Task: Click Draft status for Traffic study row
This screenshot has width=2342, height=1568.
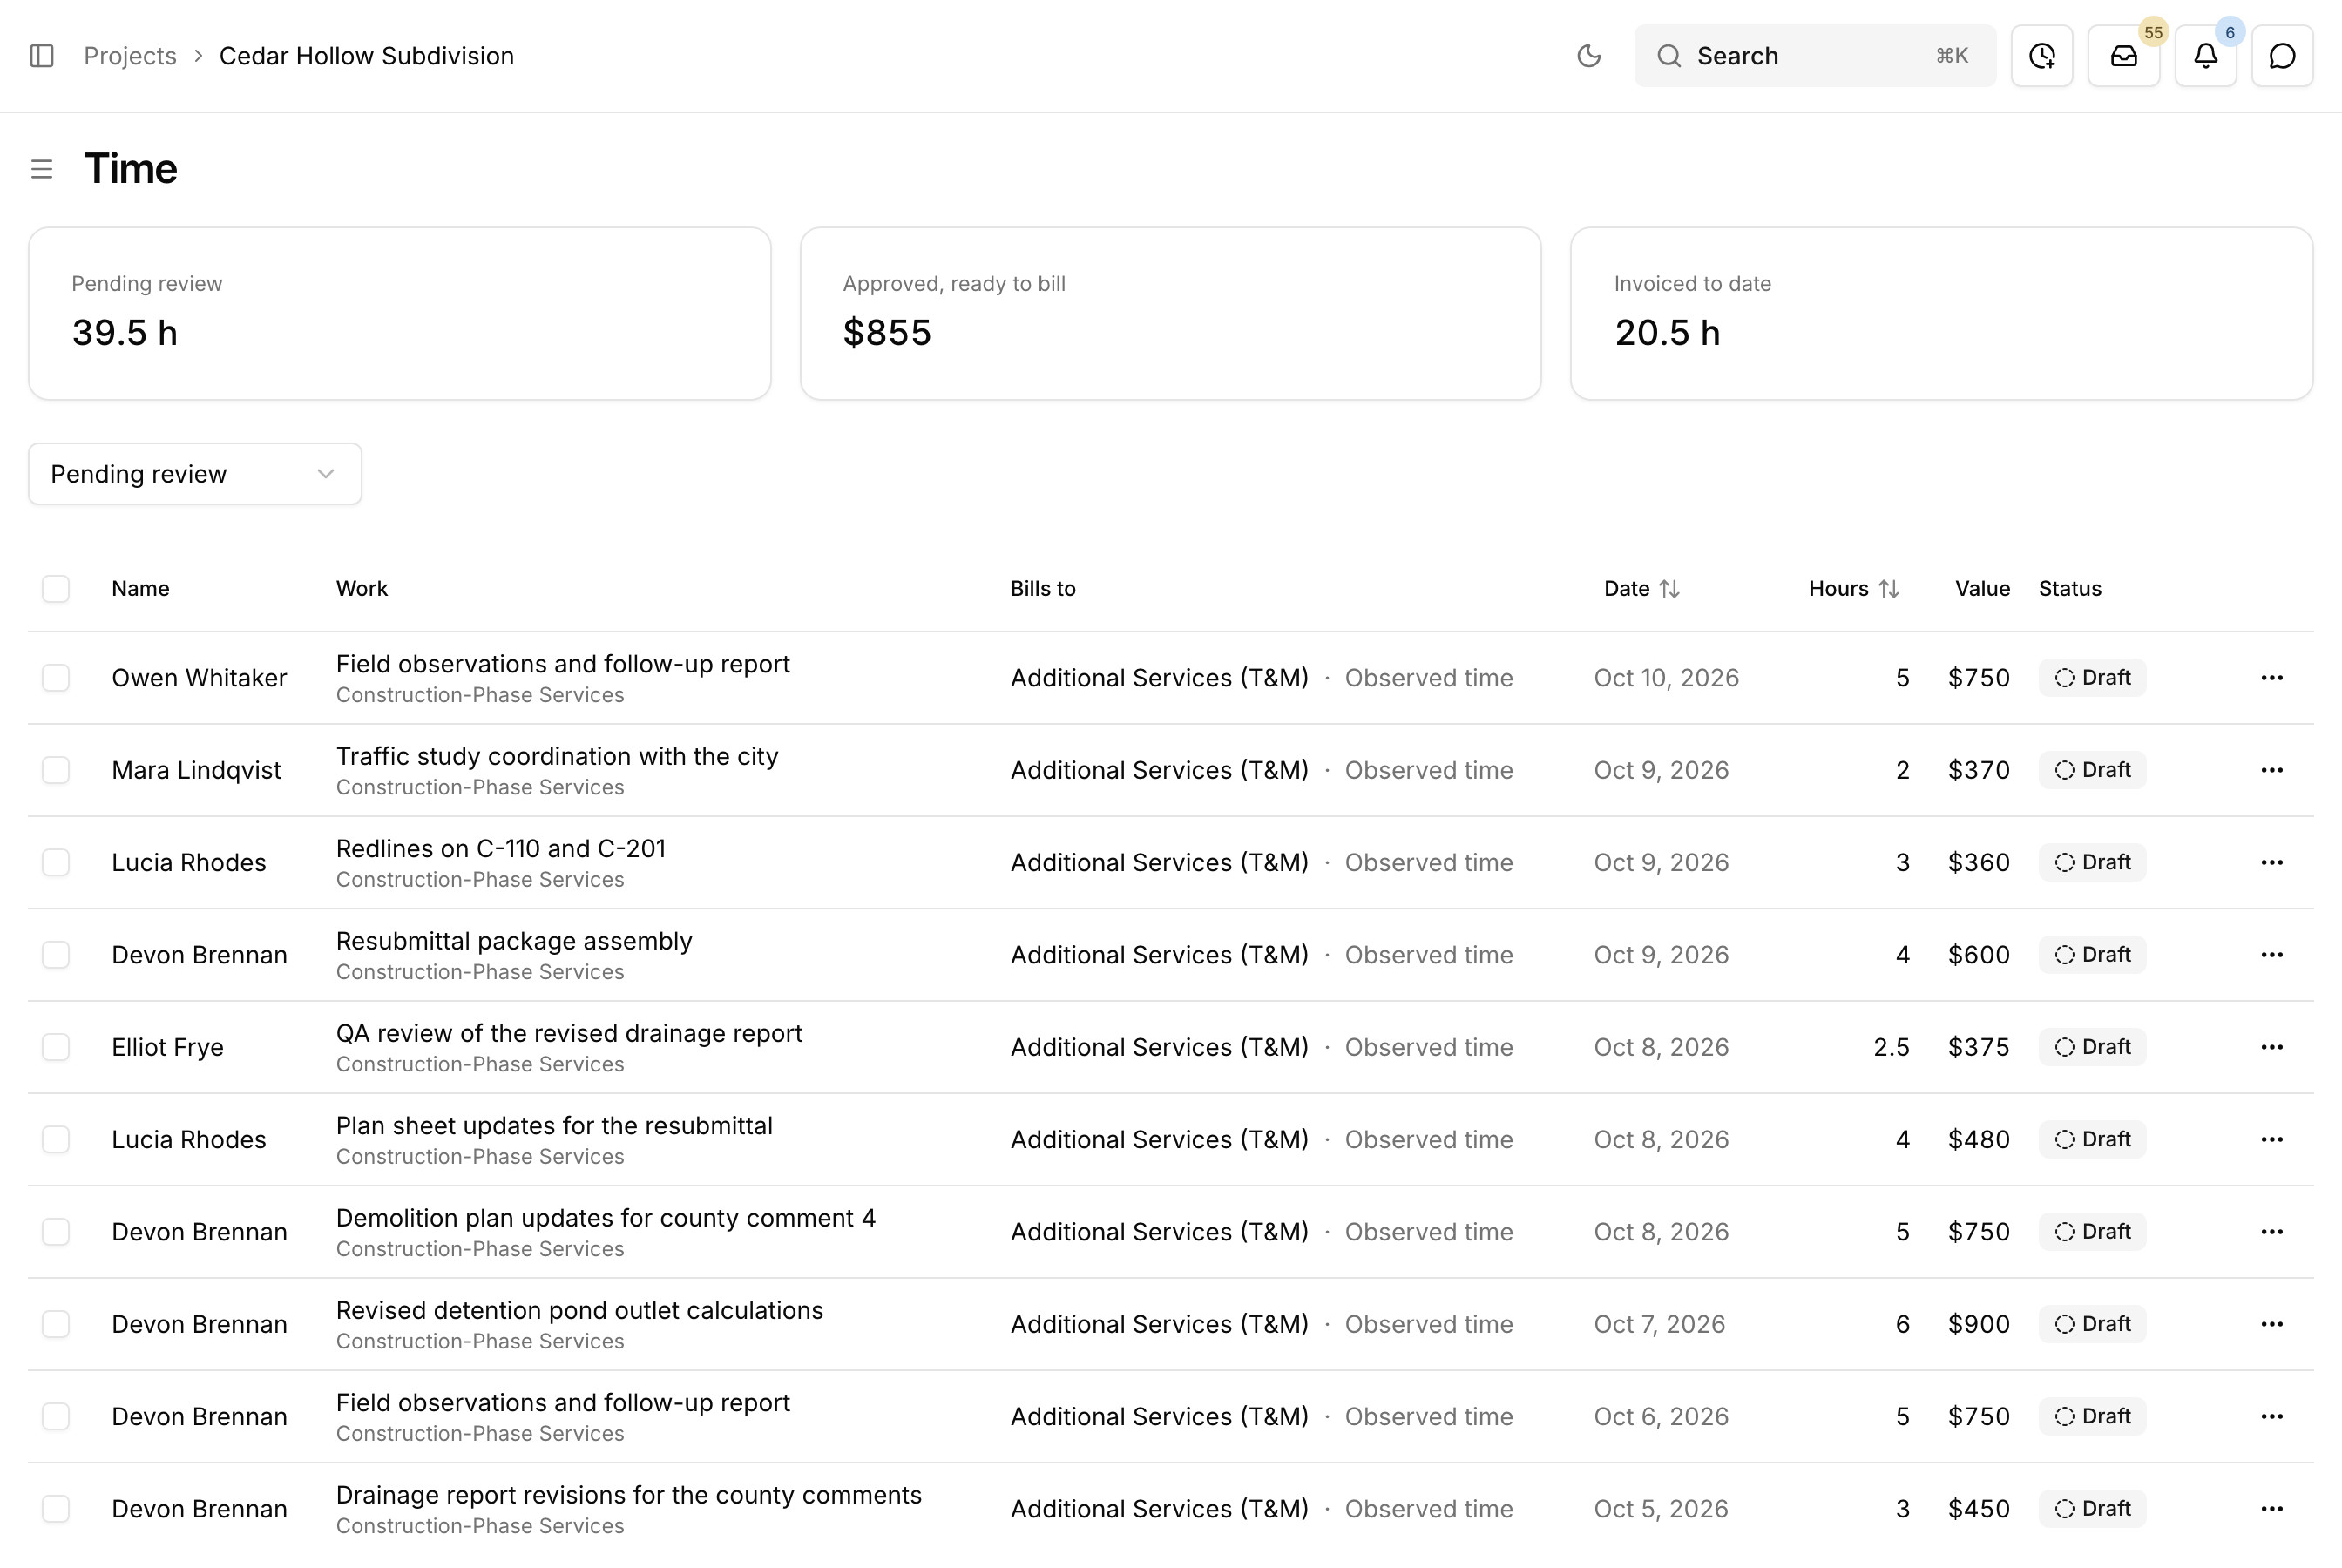Action: [2092, 770]
